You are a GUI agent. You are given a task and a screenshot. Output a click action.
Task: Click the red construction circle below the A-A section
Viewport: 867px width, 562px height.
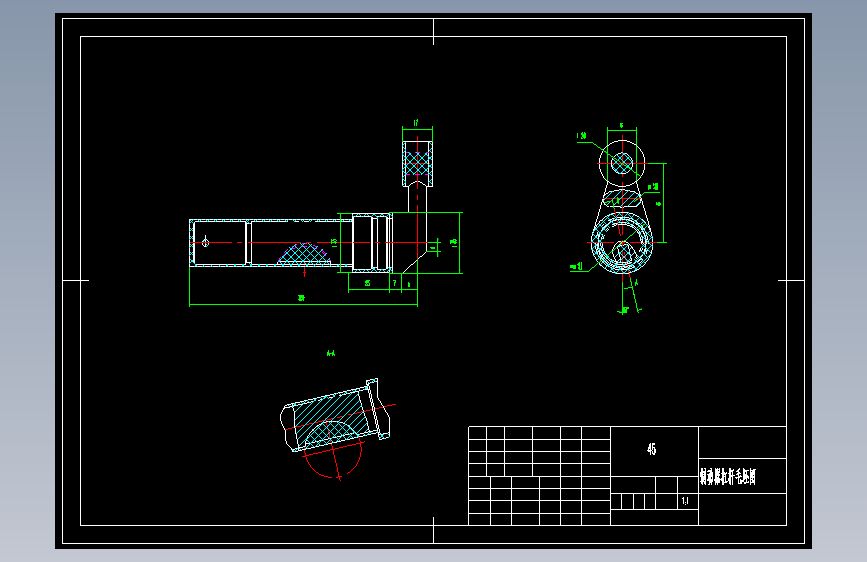(333, 449)
